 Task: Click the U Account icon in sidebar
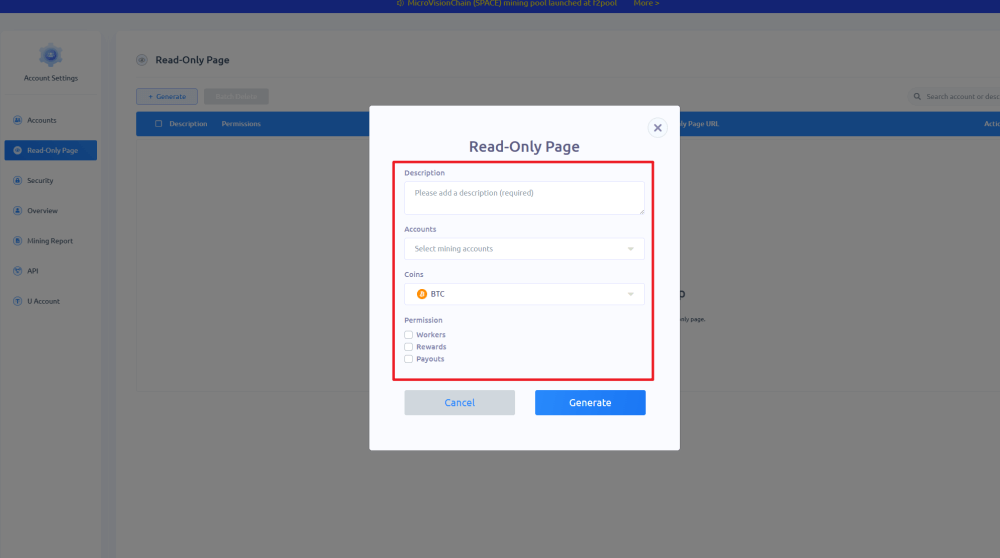pos(18,301)
